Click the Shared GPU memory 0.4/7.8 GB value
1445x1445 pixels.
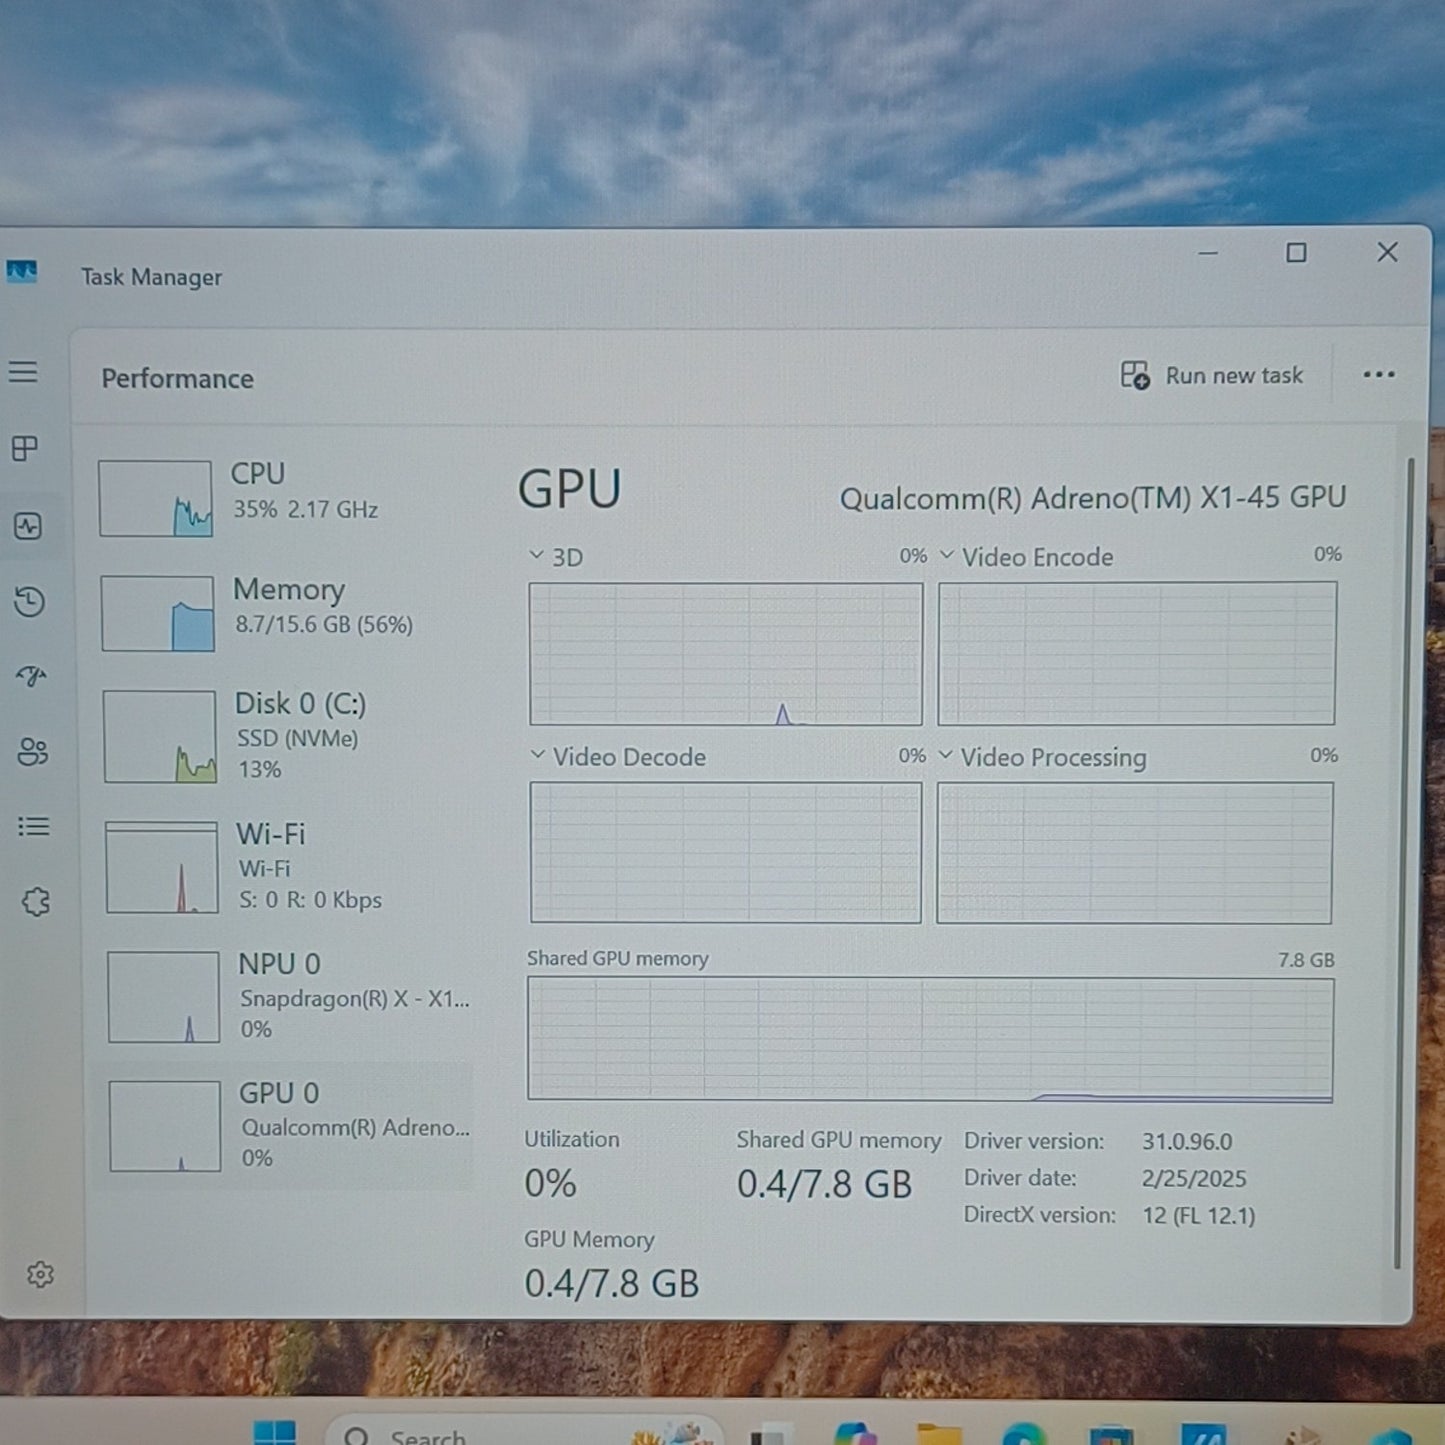pos(824,1184)
